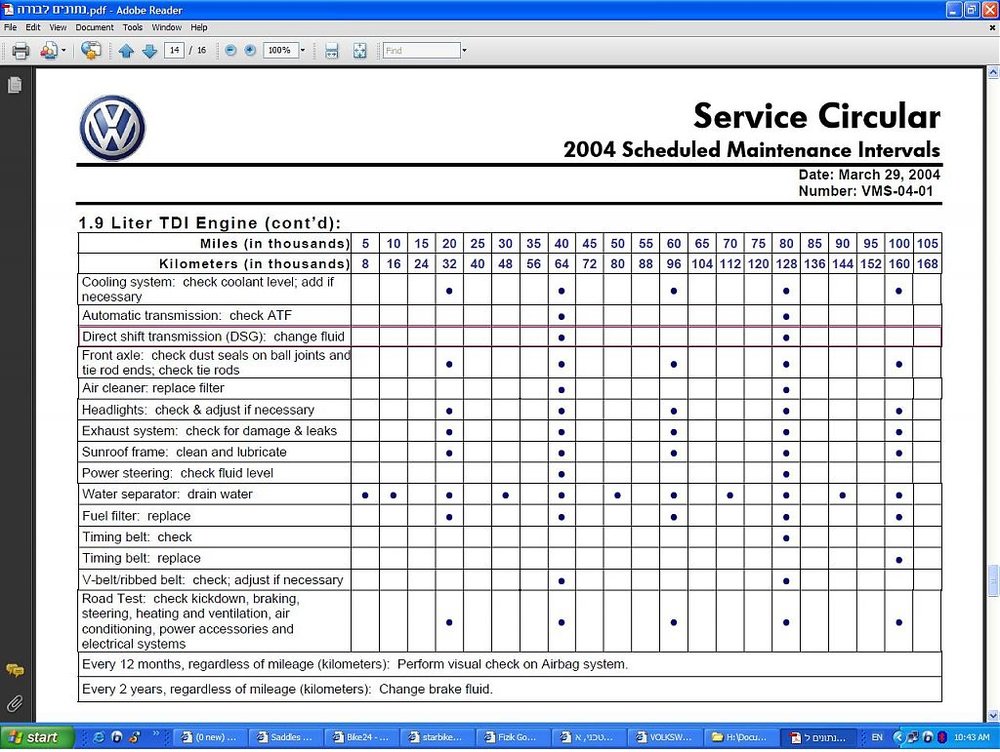Open the Document menu
The image size is (1000, 752).
[x=94, y=27]
